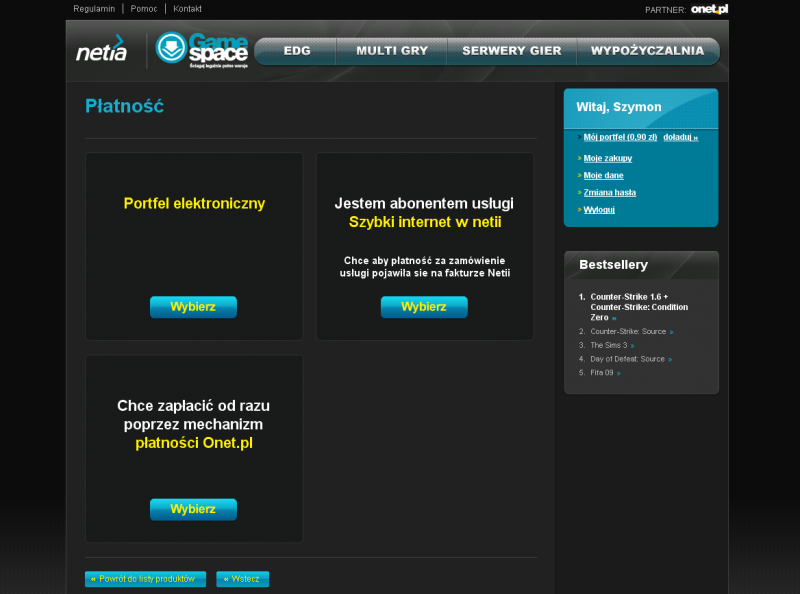Click the Game Space logo

tap(201, 50)
